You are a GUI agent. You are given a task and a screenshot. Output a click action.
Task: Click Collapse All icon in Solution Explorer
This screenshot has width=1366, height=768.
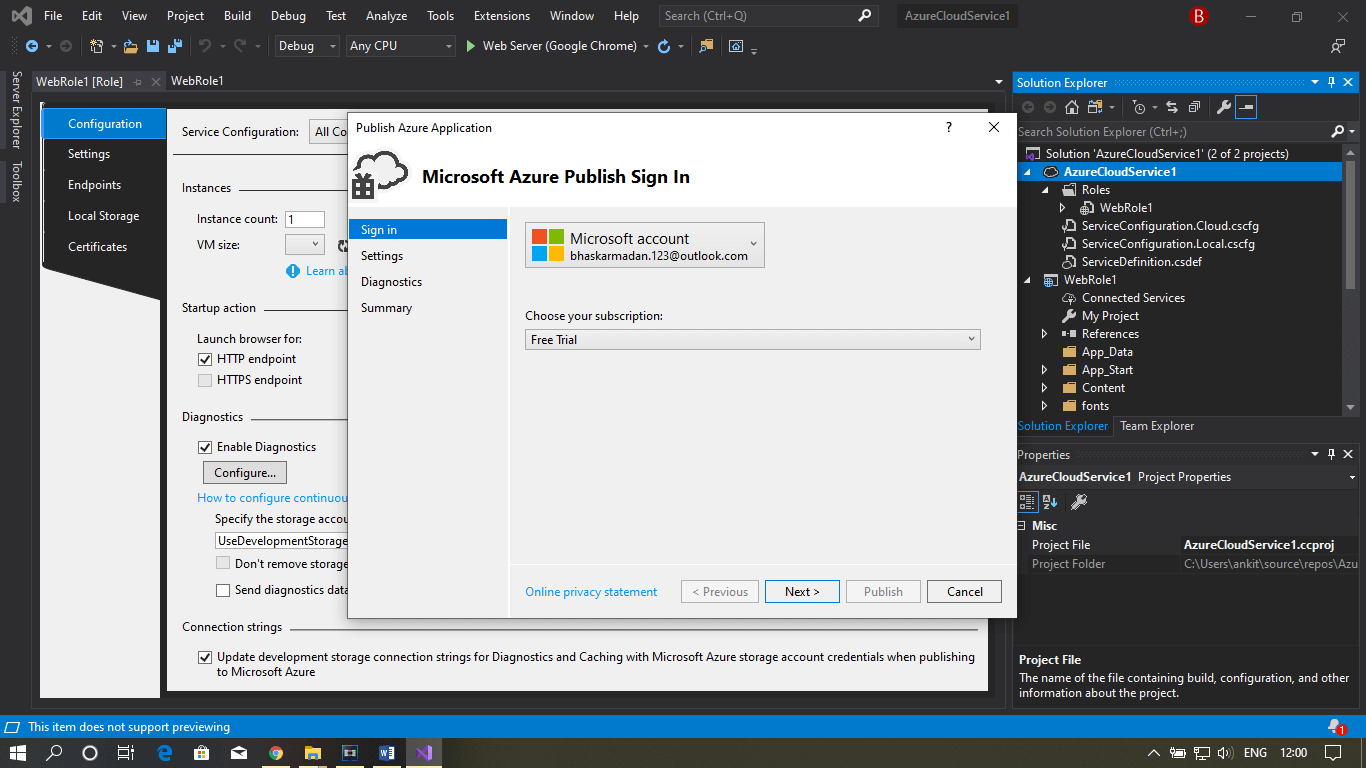pos(1194,107)
